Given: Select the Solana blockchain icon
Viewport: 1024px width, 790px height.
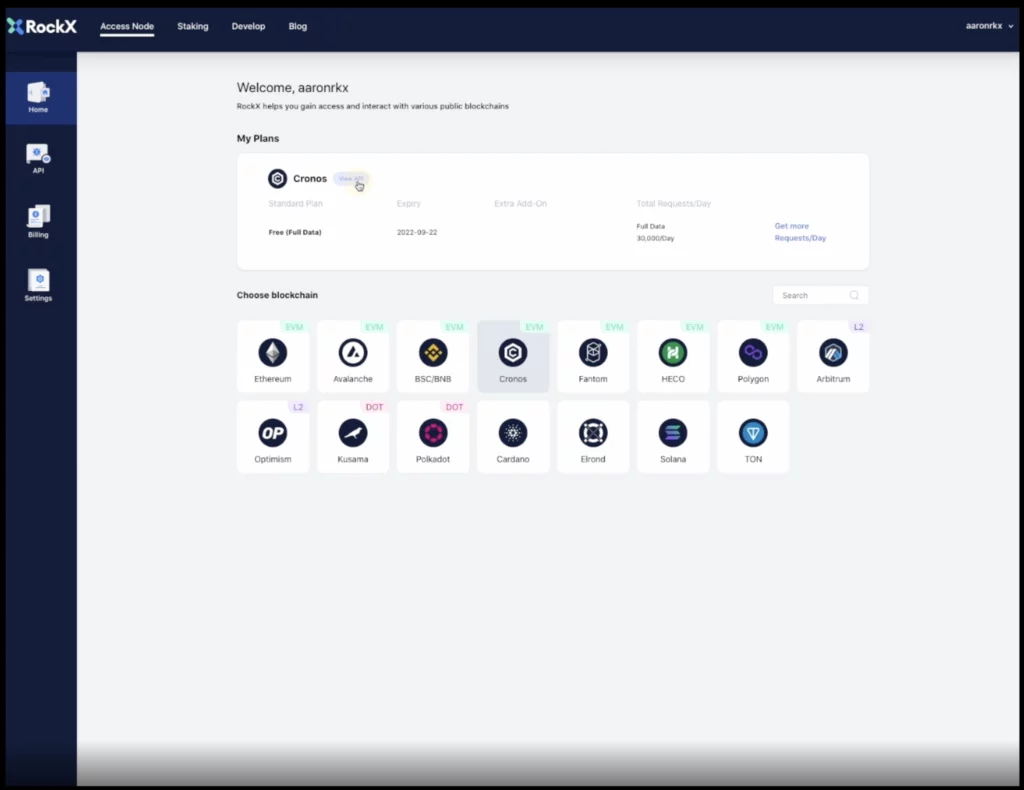Looking at the screenshot, I should pos(673,433).
